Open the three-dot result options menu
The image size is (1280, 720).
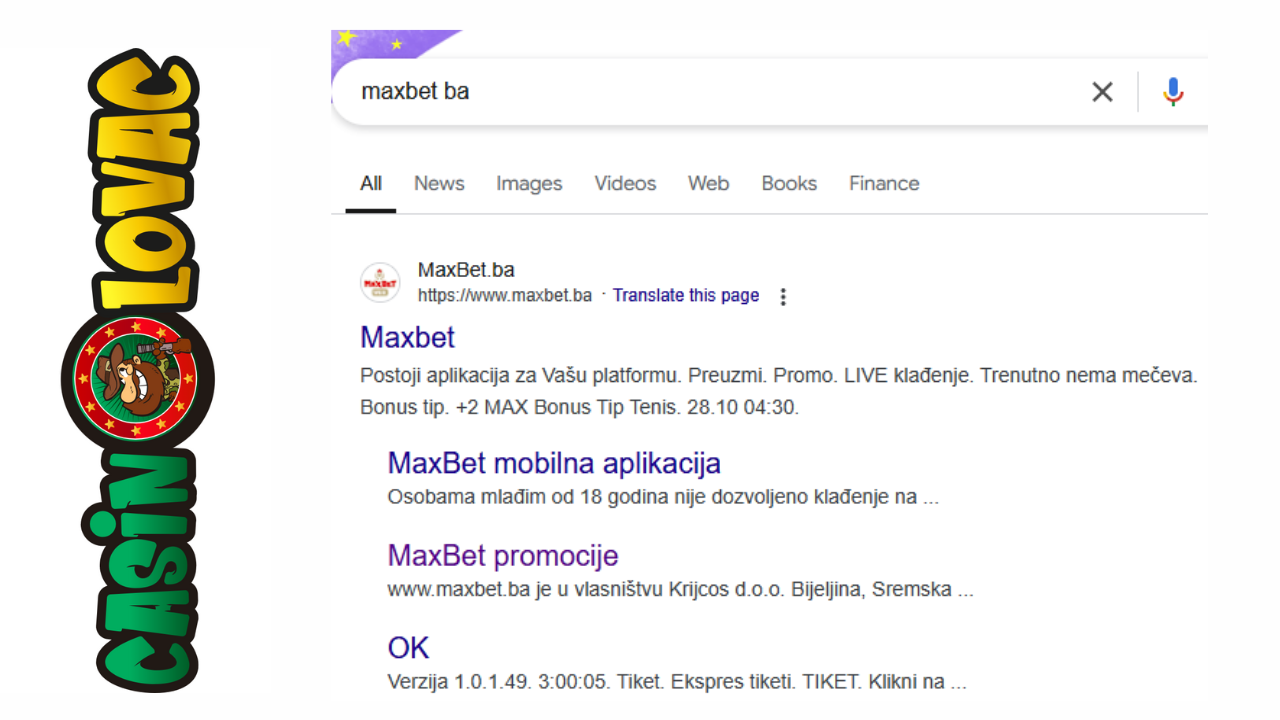[x=783, y=296]
